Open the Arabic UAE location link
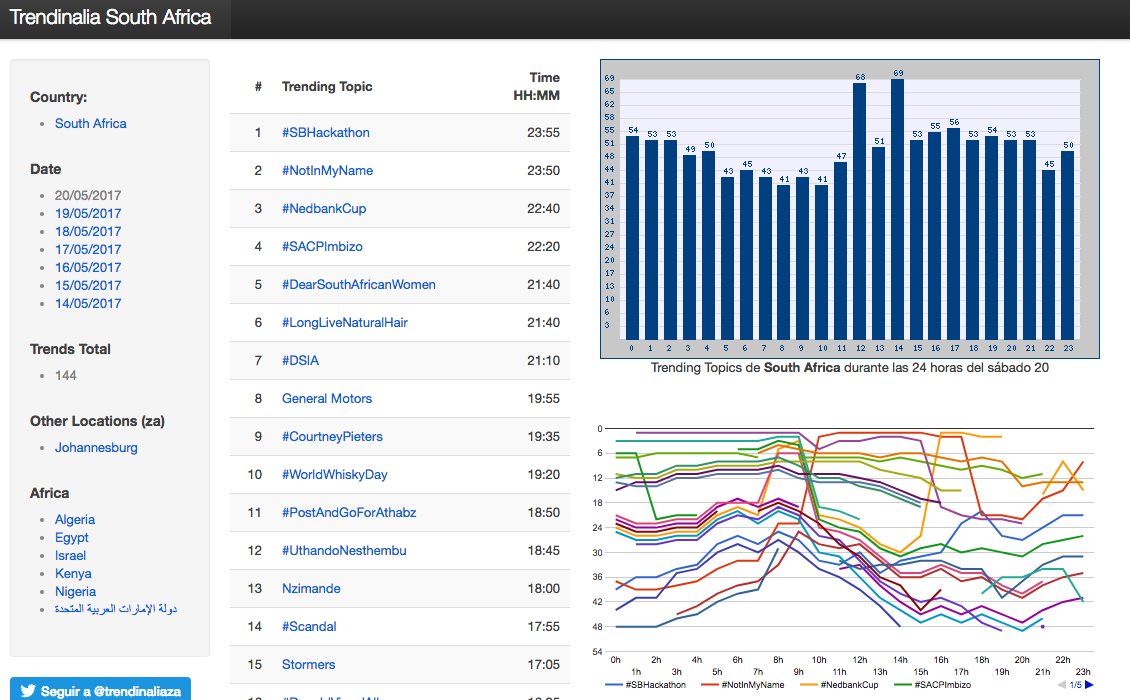This screenshot has height=700, width=1130. 115,609
